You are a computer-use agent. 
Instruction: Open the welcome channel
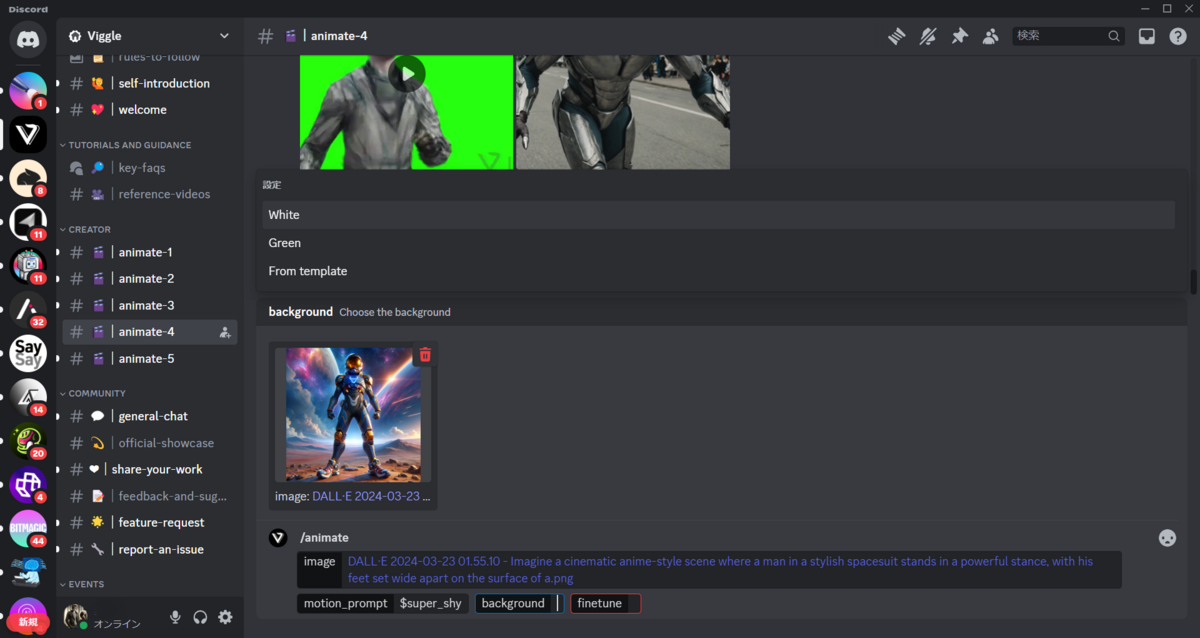(x=150, y=110)
